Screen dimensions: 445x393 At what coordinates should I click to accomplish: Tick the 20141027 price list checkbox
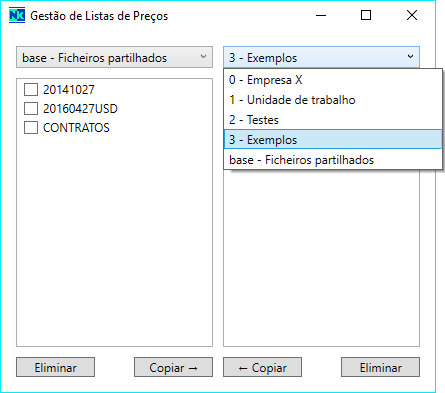31,90
